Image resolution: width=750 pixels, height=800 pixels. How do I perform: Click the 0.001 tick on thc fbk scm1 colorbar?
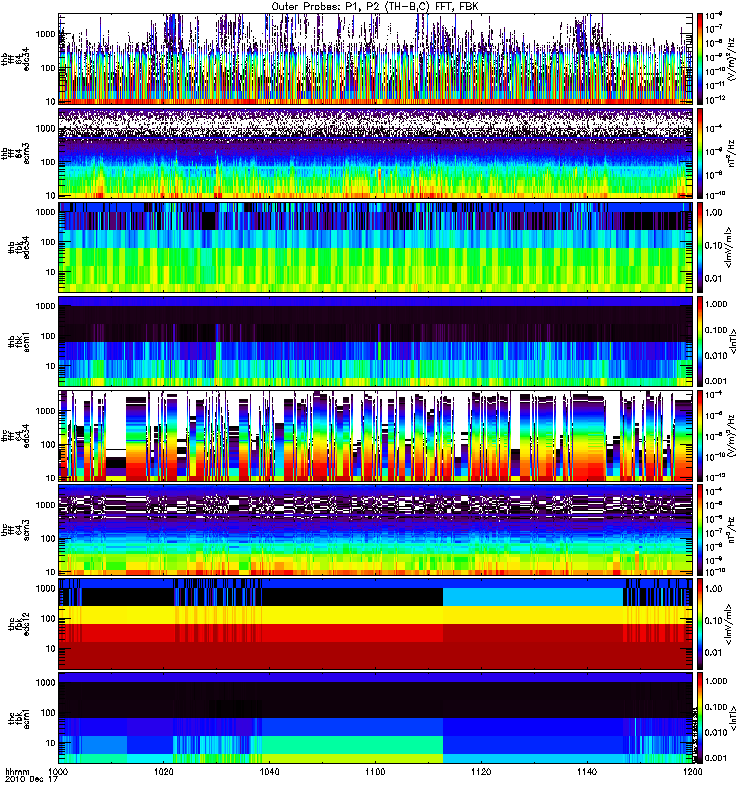715,758
